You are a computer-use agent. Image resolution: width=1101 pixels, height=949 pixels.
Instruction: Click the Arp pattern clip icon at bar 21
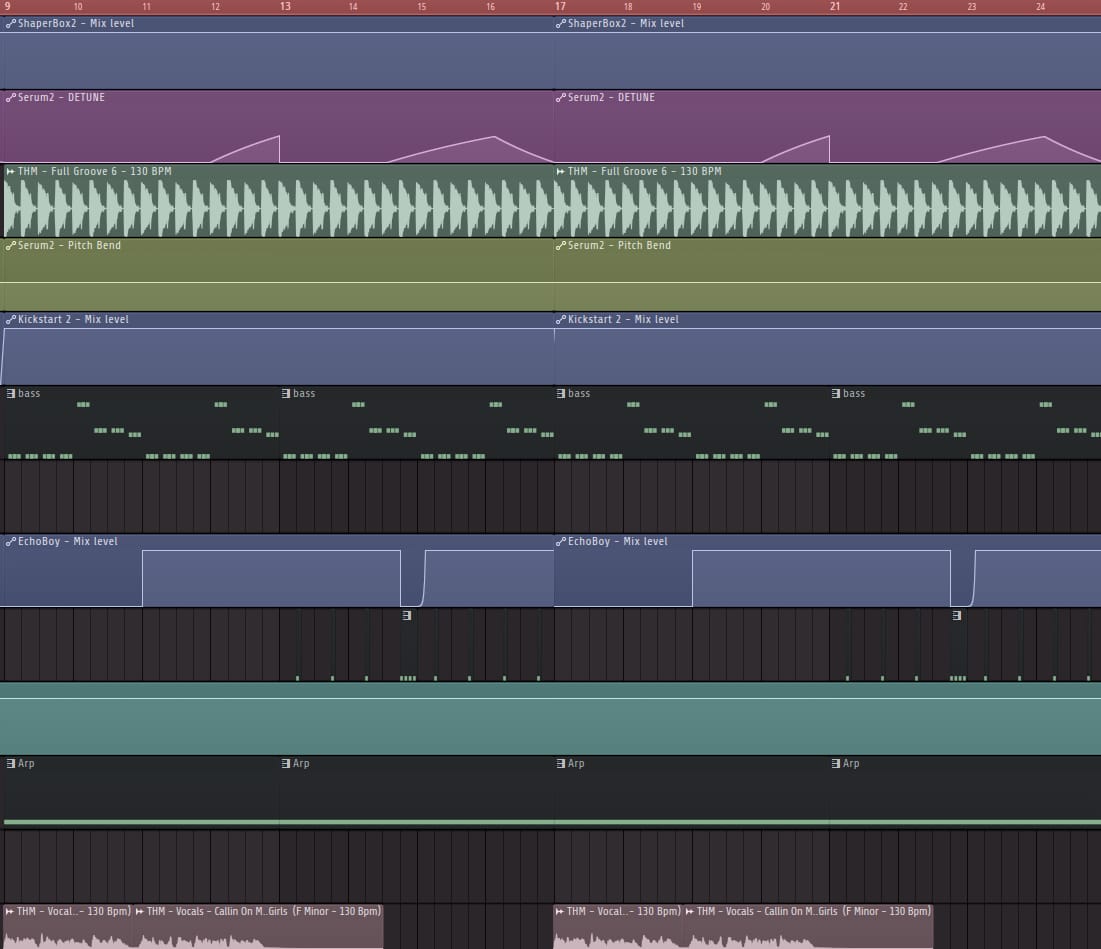836,764
